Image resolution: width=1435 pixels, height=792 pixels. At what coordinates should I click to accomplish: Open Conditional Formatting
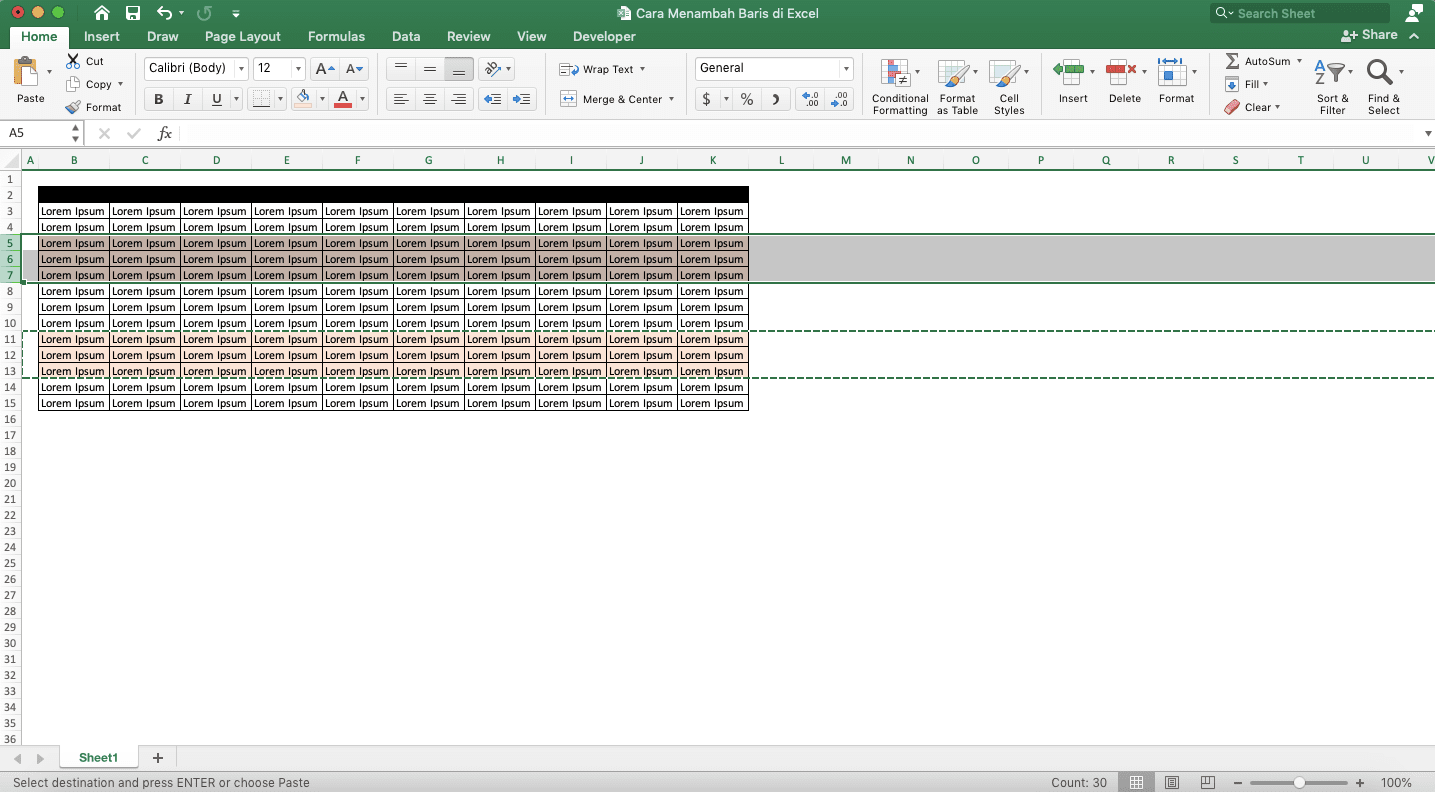[x=899, y=86]
